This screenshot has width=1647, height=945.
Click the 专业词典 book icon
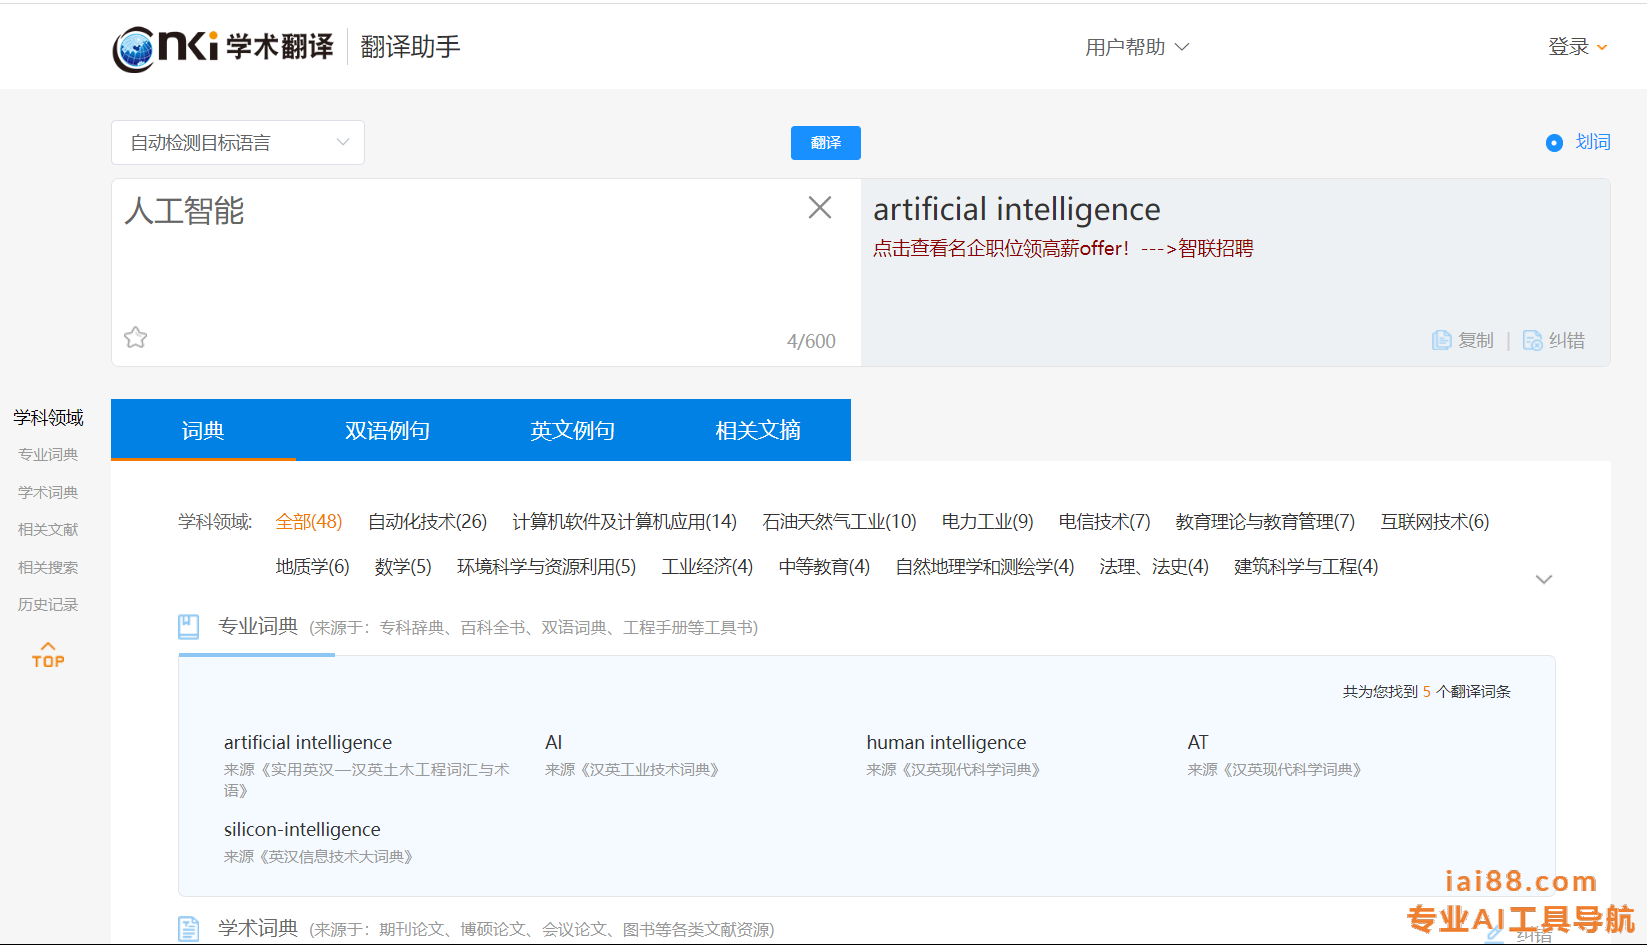188,627
